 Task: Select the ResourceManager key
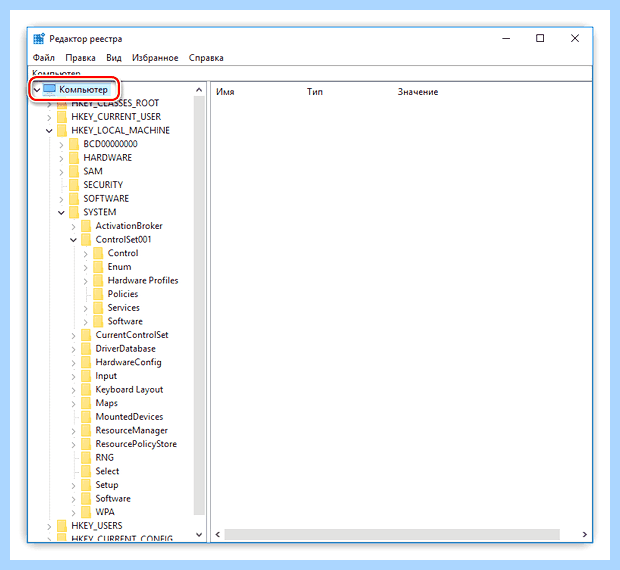pyautogui.click(x=132, y=430)
